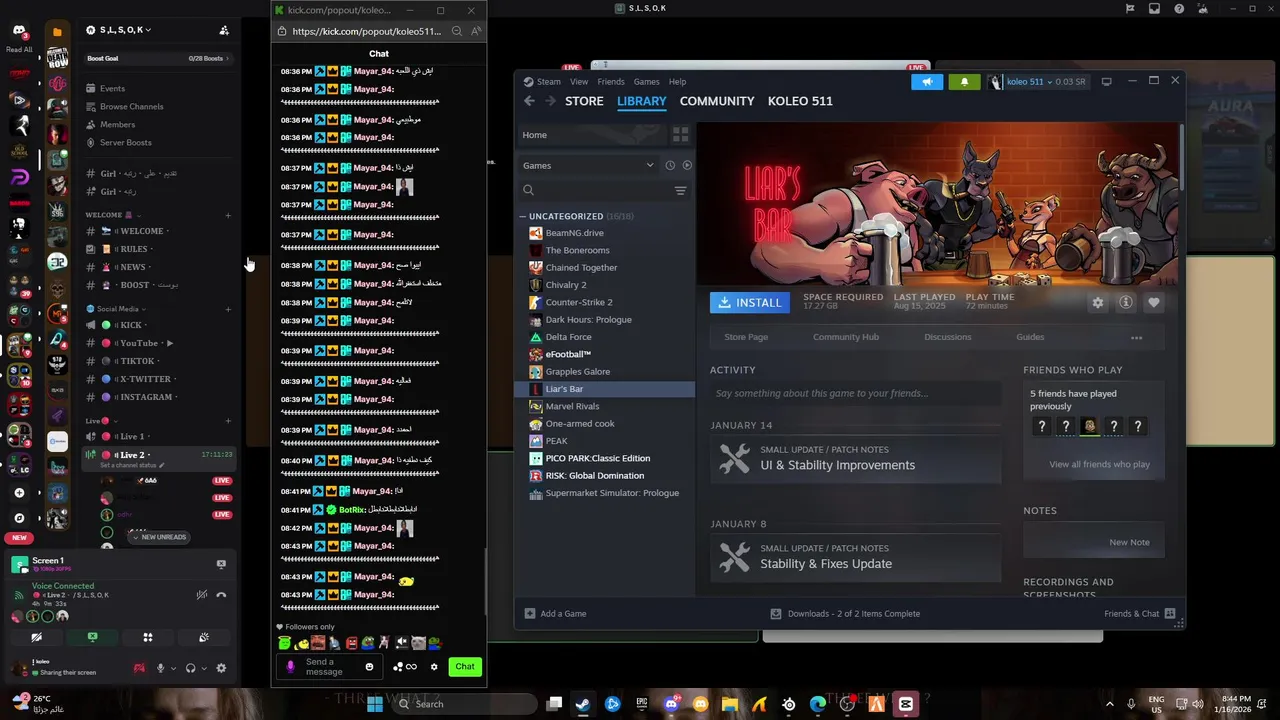The width and height of the screenshot is (1280, 720).
Task: Click the INSTALL button
Action: click(750, 302)
